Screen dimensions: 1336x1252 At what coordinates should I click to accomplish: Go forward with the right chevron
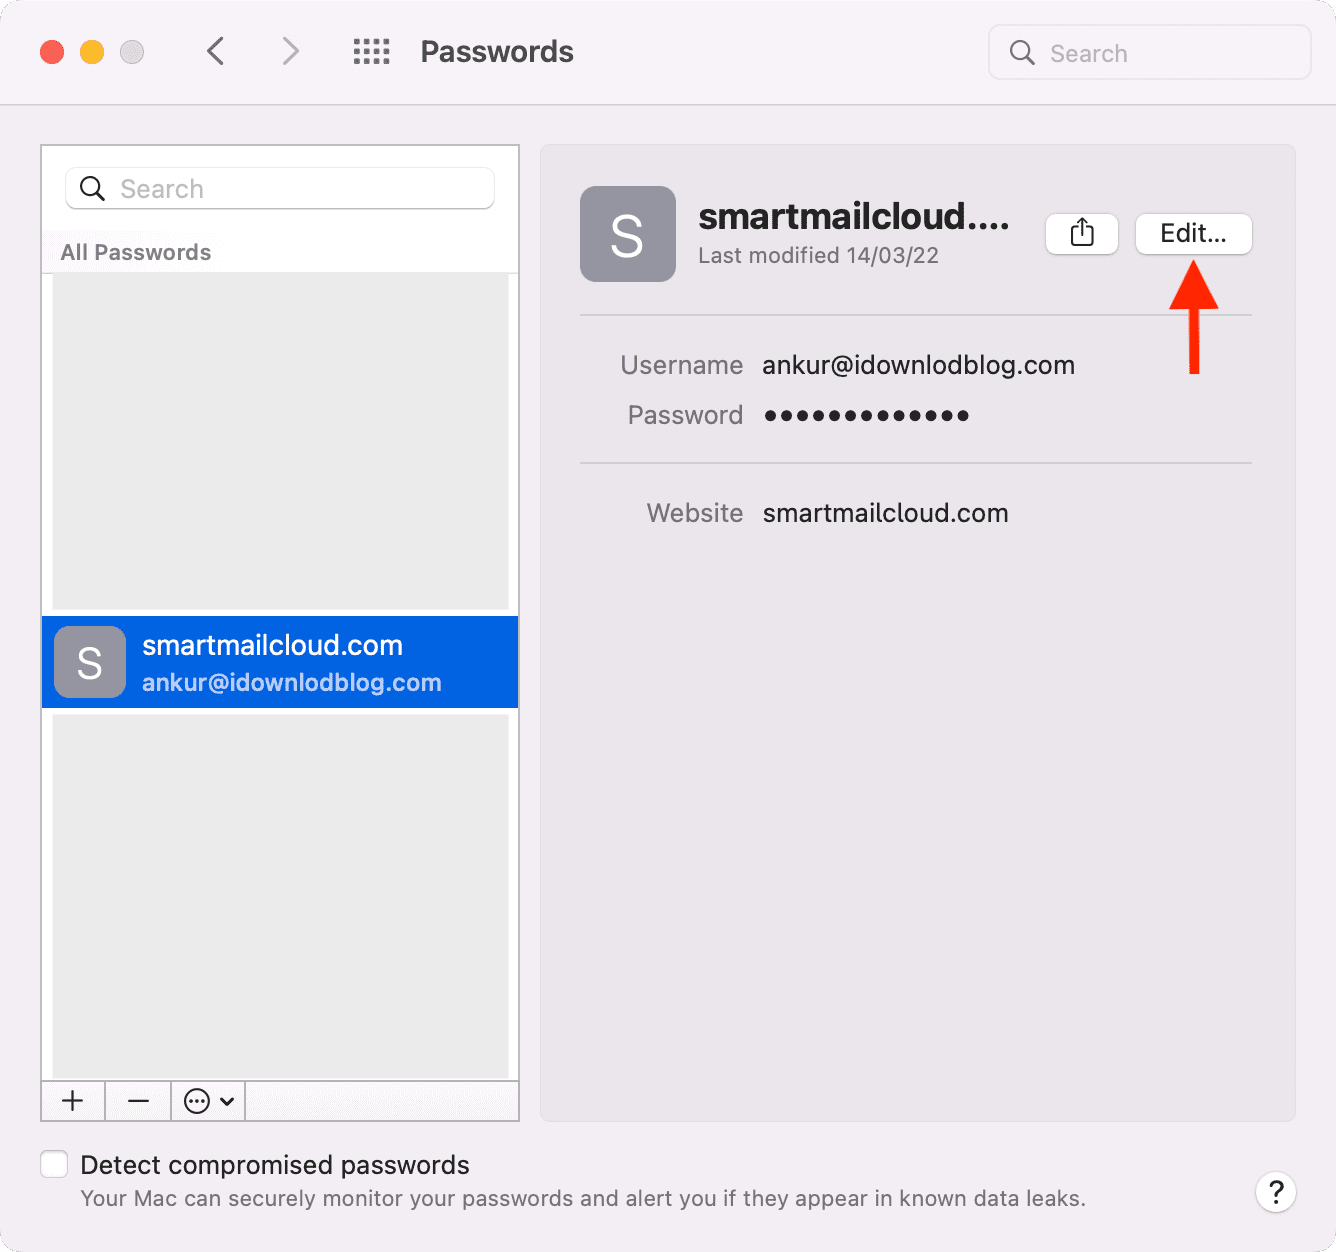click(290, 51)
